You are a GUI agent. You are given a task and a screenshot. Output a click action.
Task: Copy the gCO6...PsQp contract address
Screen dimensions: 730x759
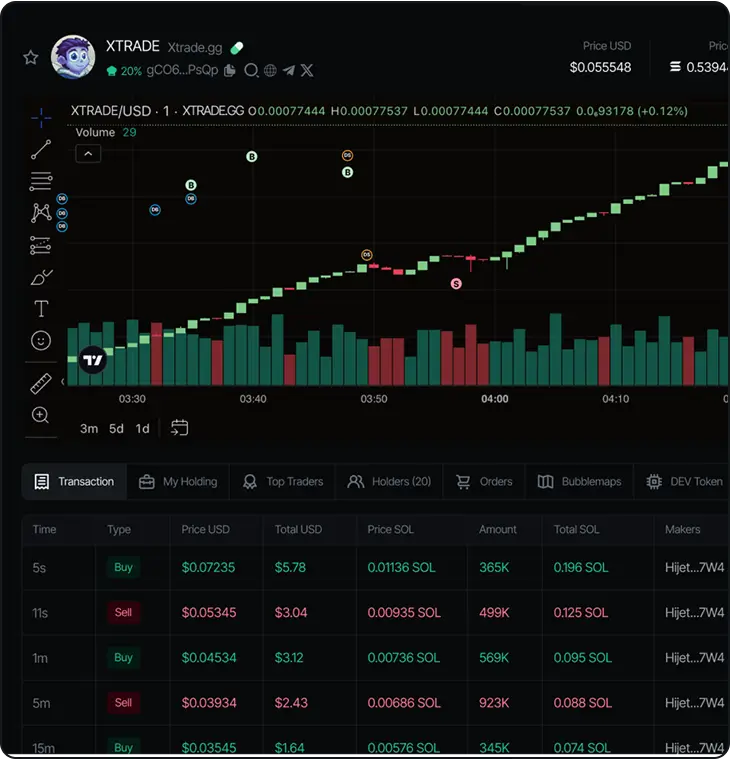230,71
